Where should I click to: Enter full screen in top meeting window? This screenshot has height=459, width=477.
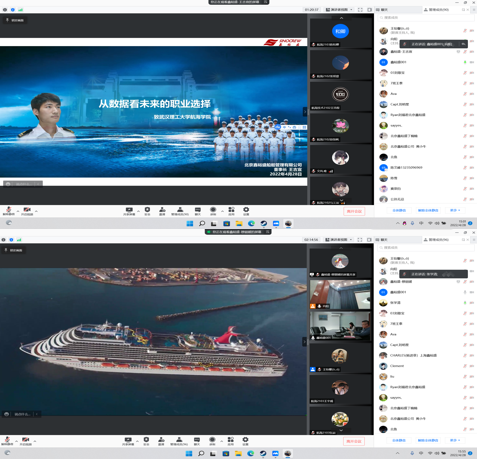(360, 10)
